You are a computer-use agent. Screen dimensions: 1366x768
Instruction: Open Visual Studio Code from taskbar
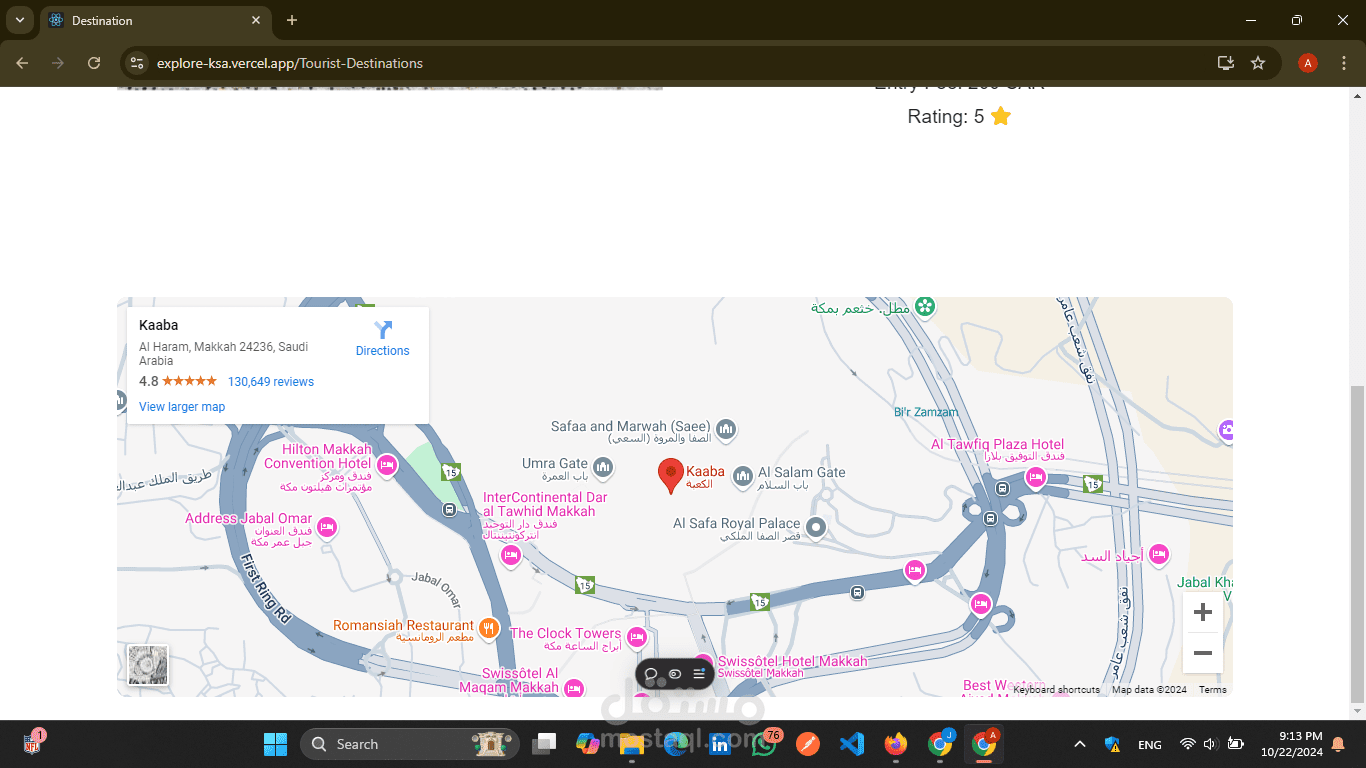pyautogui.click(x=852, y=744)
